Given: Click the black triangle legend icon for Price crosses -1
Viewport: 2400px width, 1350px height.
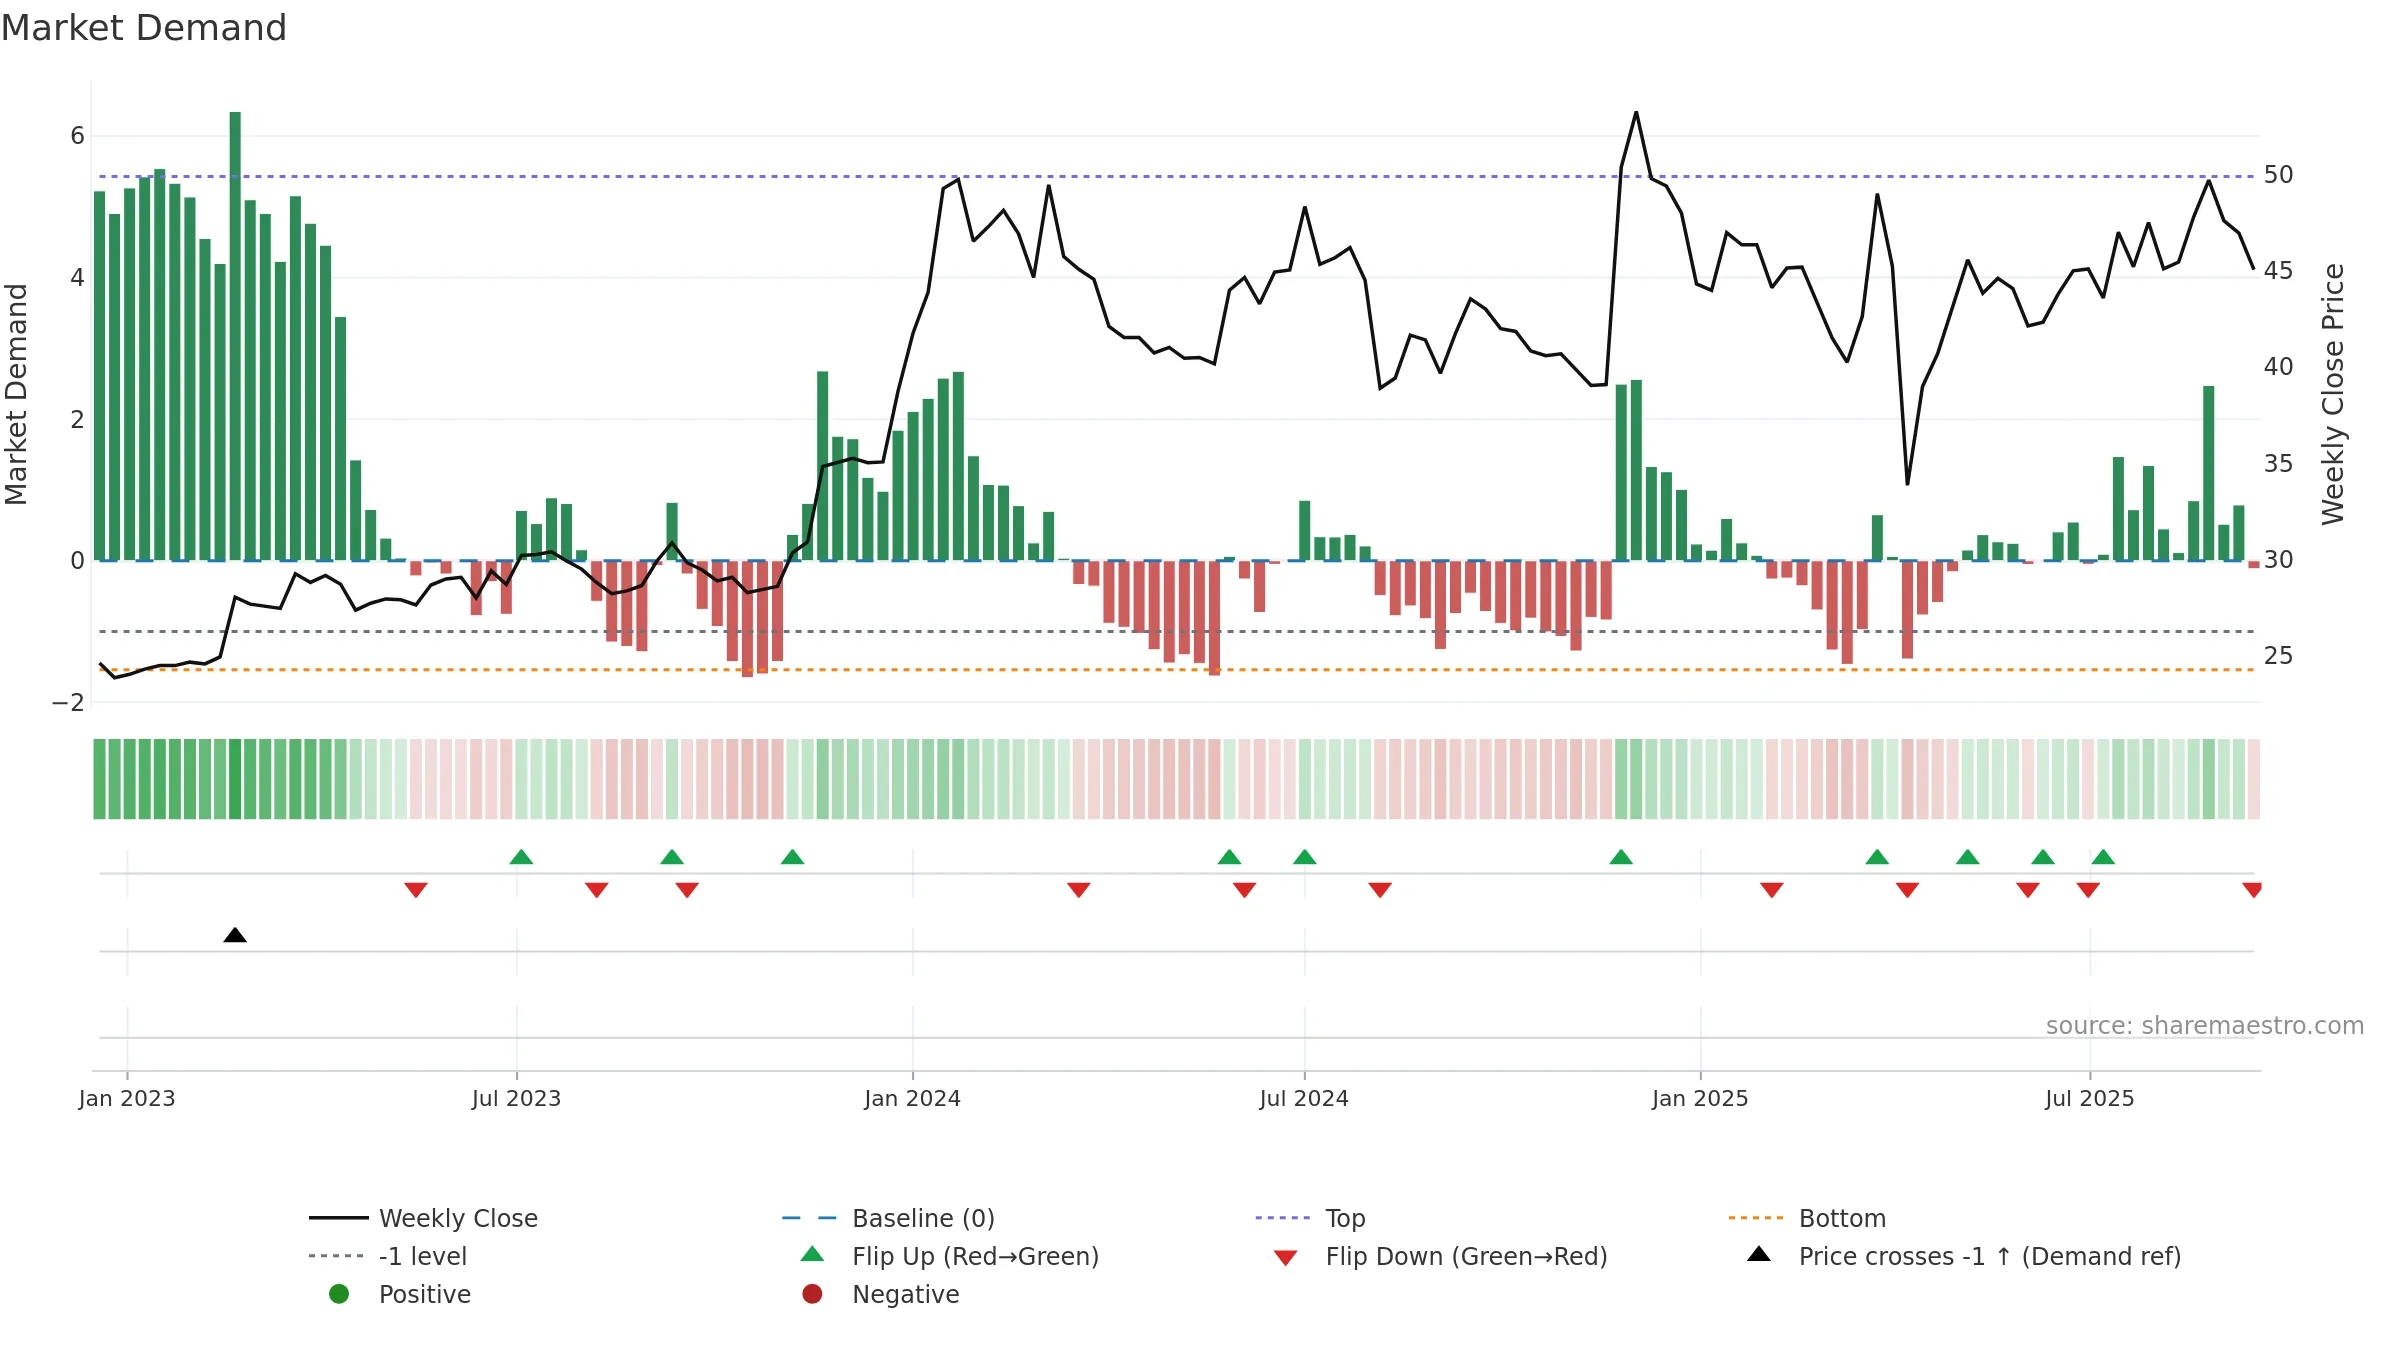Looking at the screenshot, I should click(x=1759, y=1254).
